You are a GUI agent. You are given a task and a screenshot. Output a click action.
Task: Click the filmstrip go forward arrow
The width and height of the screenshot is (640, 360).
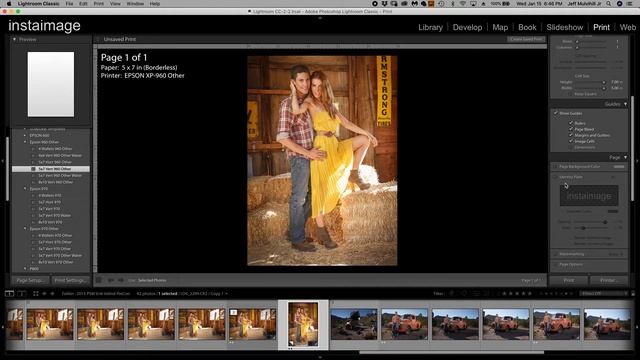pos(52,293)
